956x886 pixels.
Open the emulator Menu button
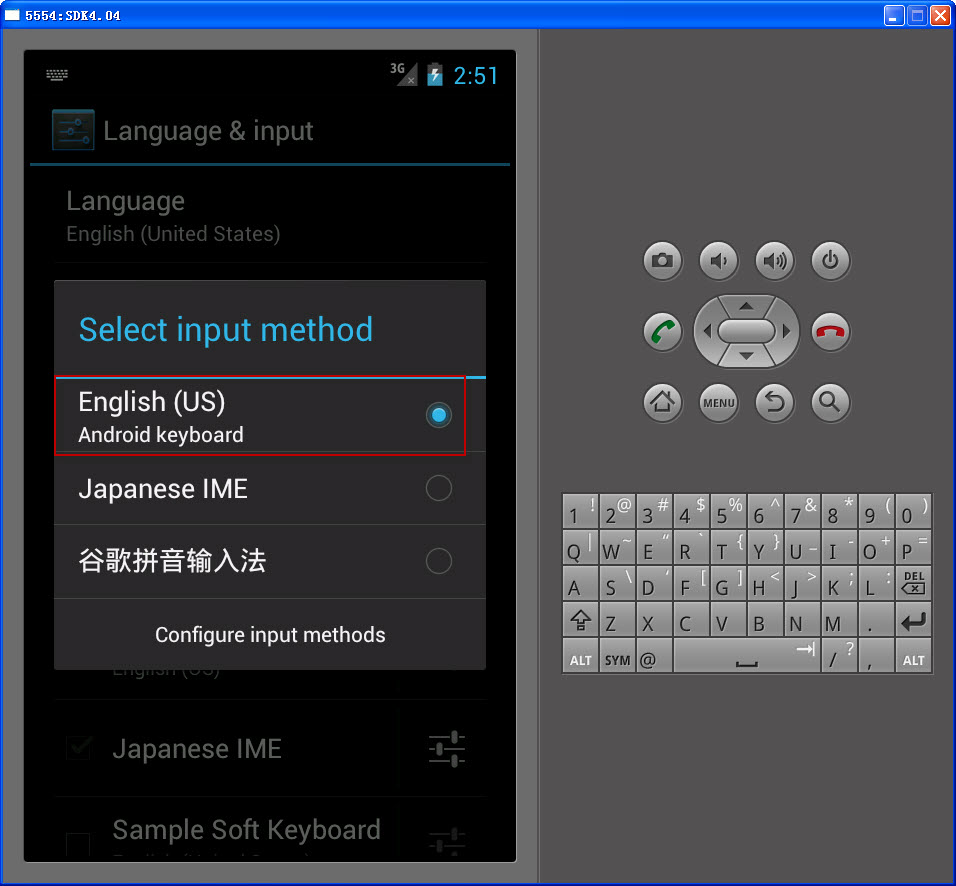pyautogui.click(x=718, y=402)
